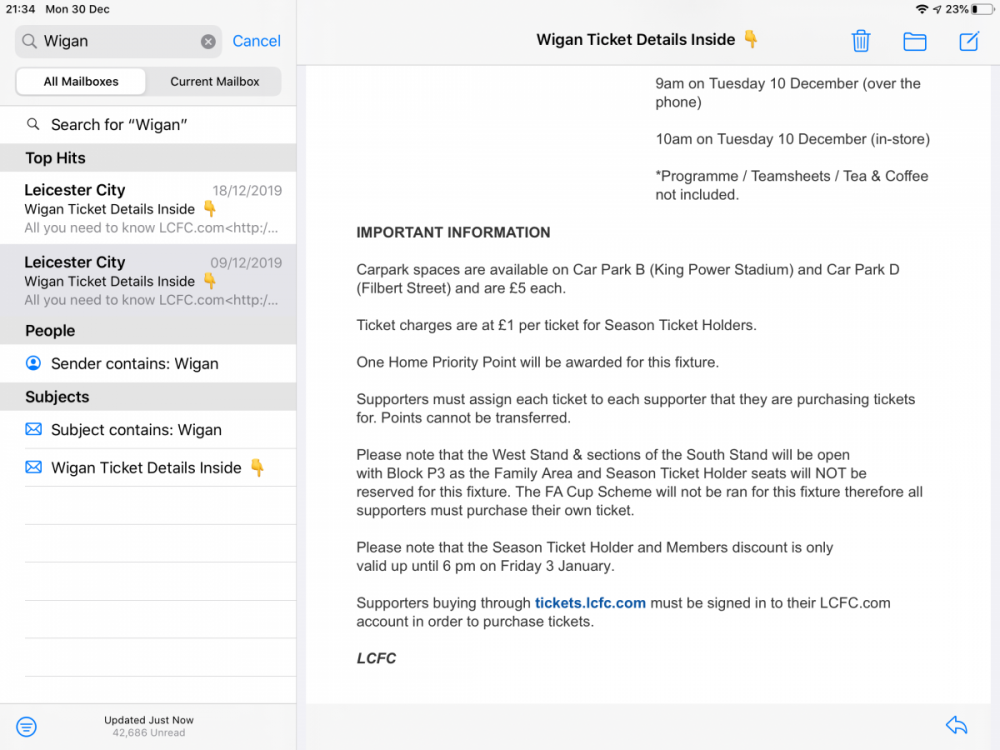This screenshot has width=1000, height=750.
Task: Cancel the search
Action: pyautogui.click(x=256, y=41)
